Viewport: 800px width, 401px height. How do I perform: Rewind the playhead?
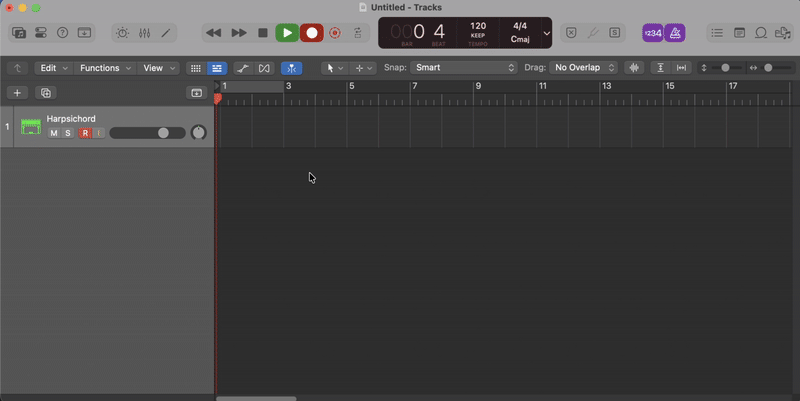(213, 33)
